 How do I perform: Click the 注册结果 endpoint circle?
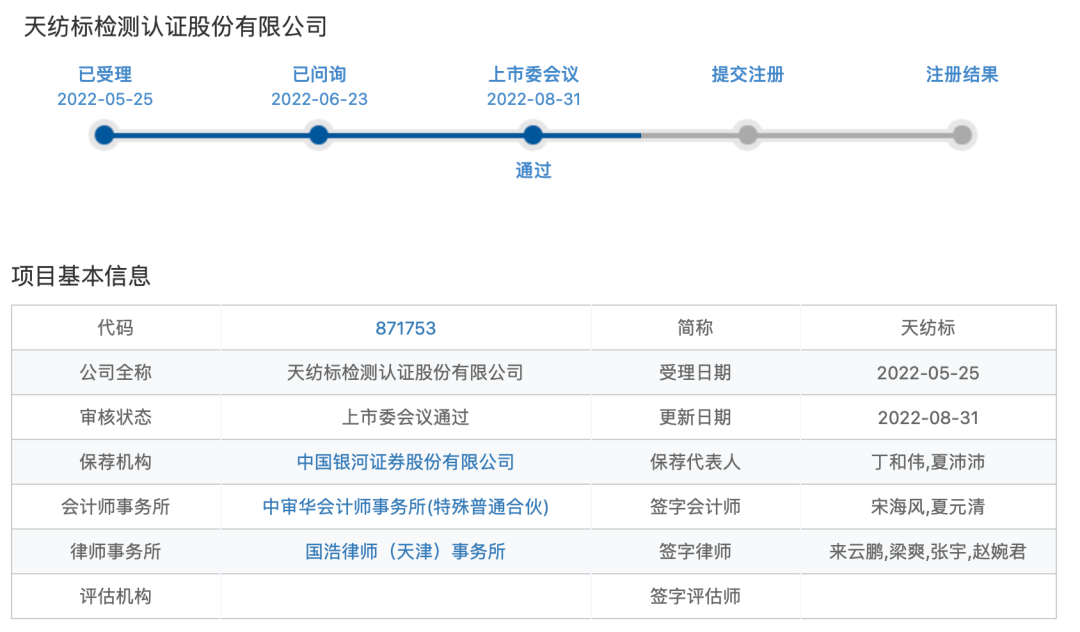[x=961, y=135]
